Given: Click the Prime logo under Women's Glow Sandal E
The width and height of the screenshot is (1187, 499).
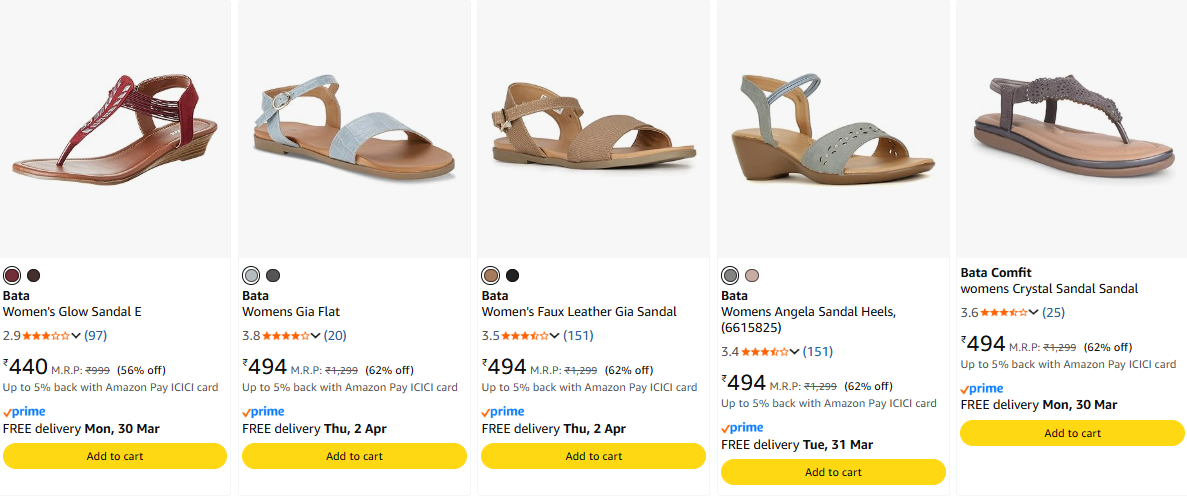Looking at the screenshot, I should pos(24,411).
